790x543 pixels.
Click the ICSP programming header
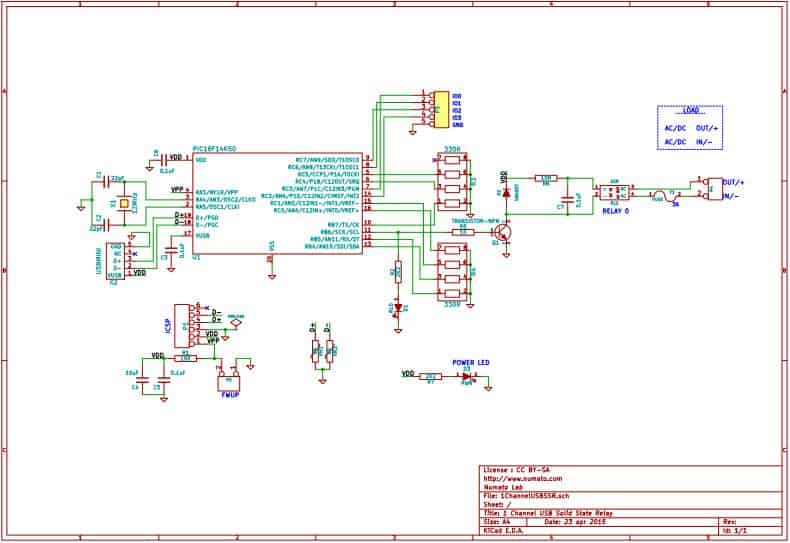181,323
